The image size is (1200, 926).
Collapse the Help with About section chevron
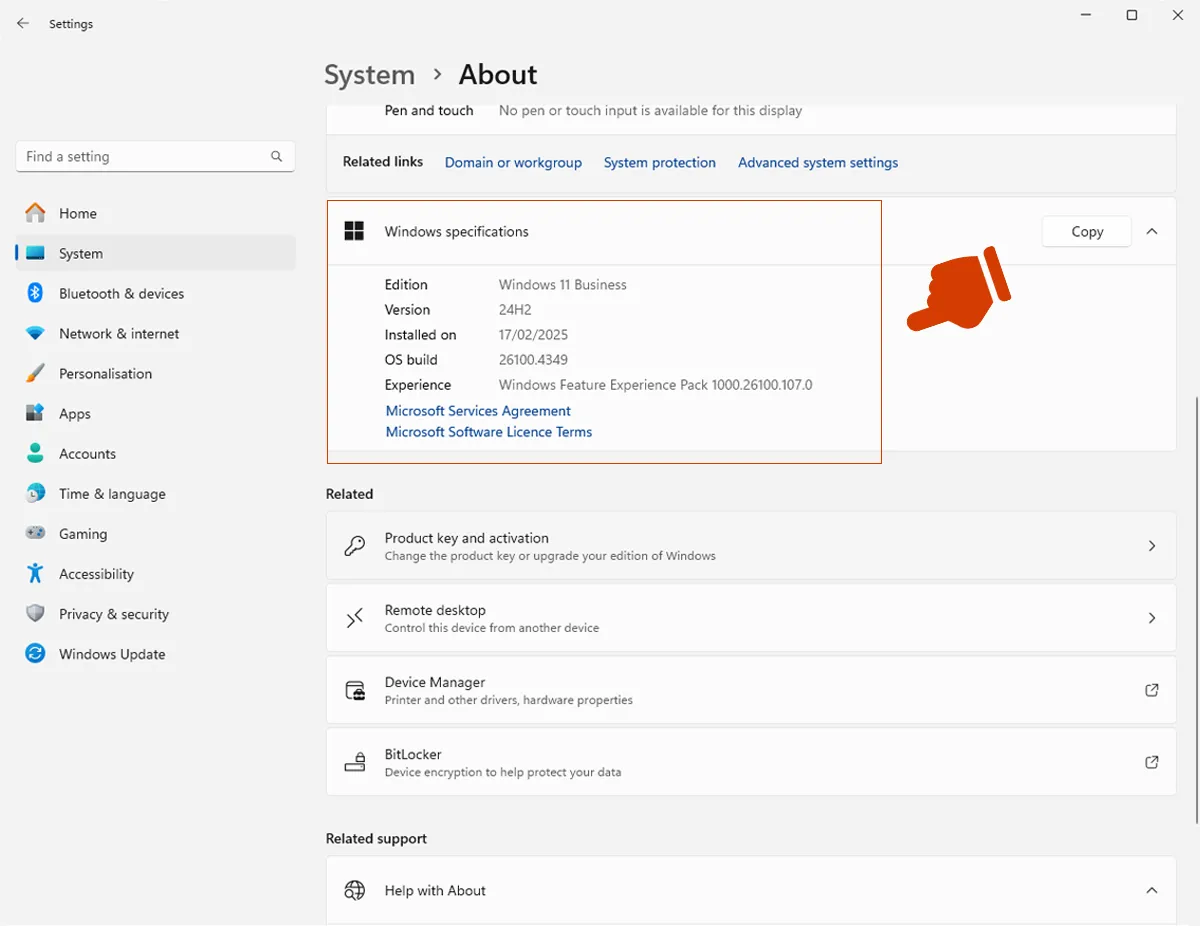point(1152,890)
